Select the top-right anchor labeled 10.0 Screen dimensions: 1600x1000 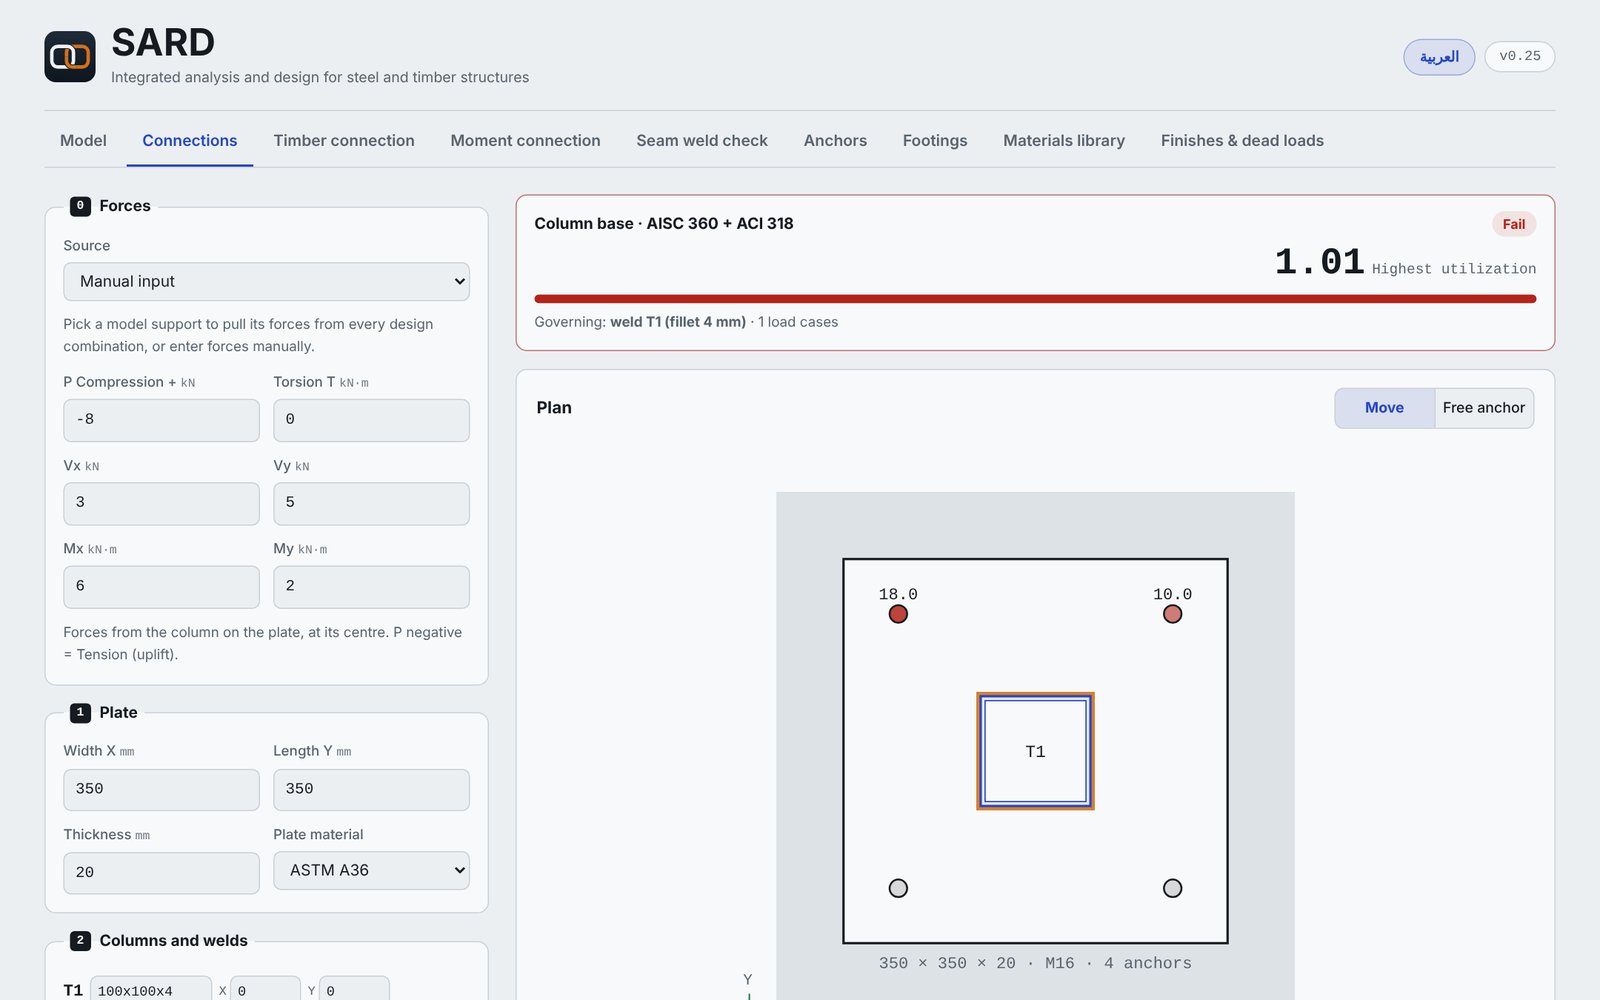(1172, 614)
